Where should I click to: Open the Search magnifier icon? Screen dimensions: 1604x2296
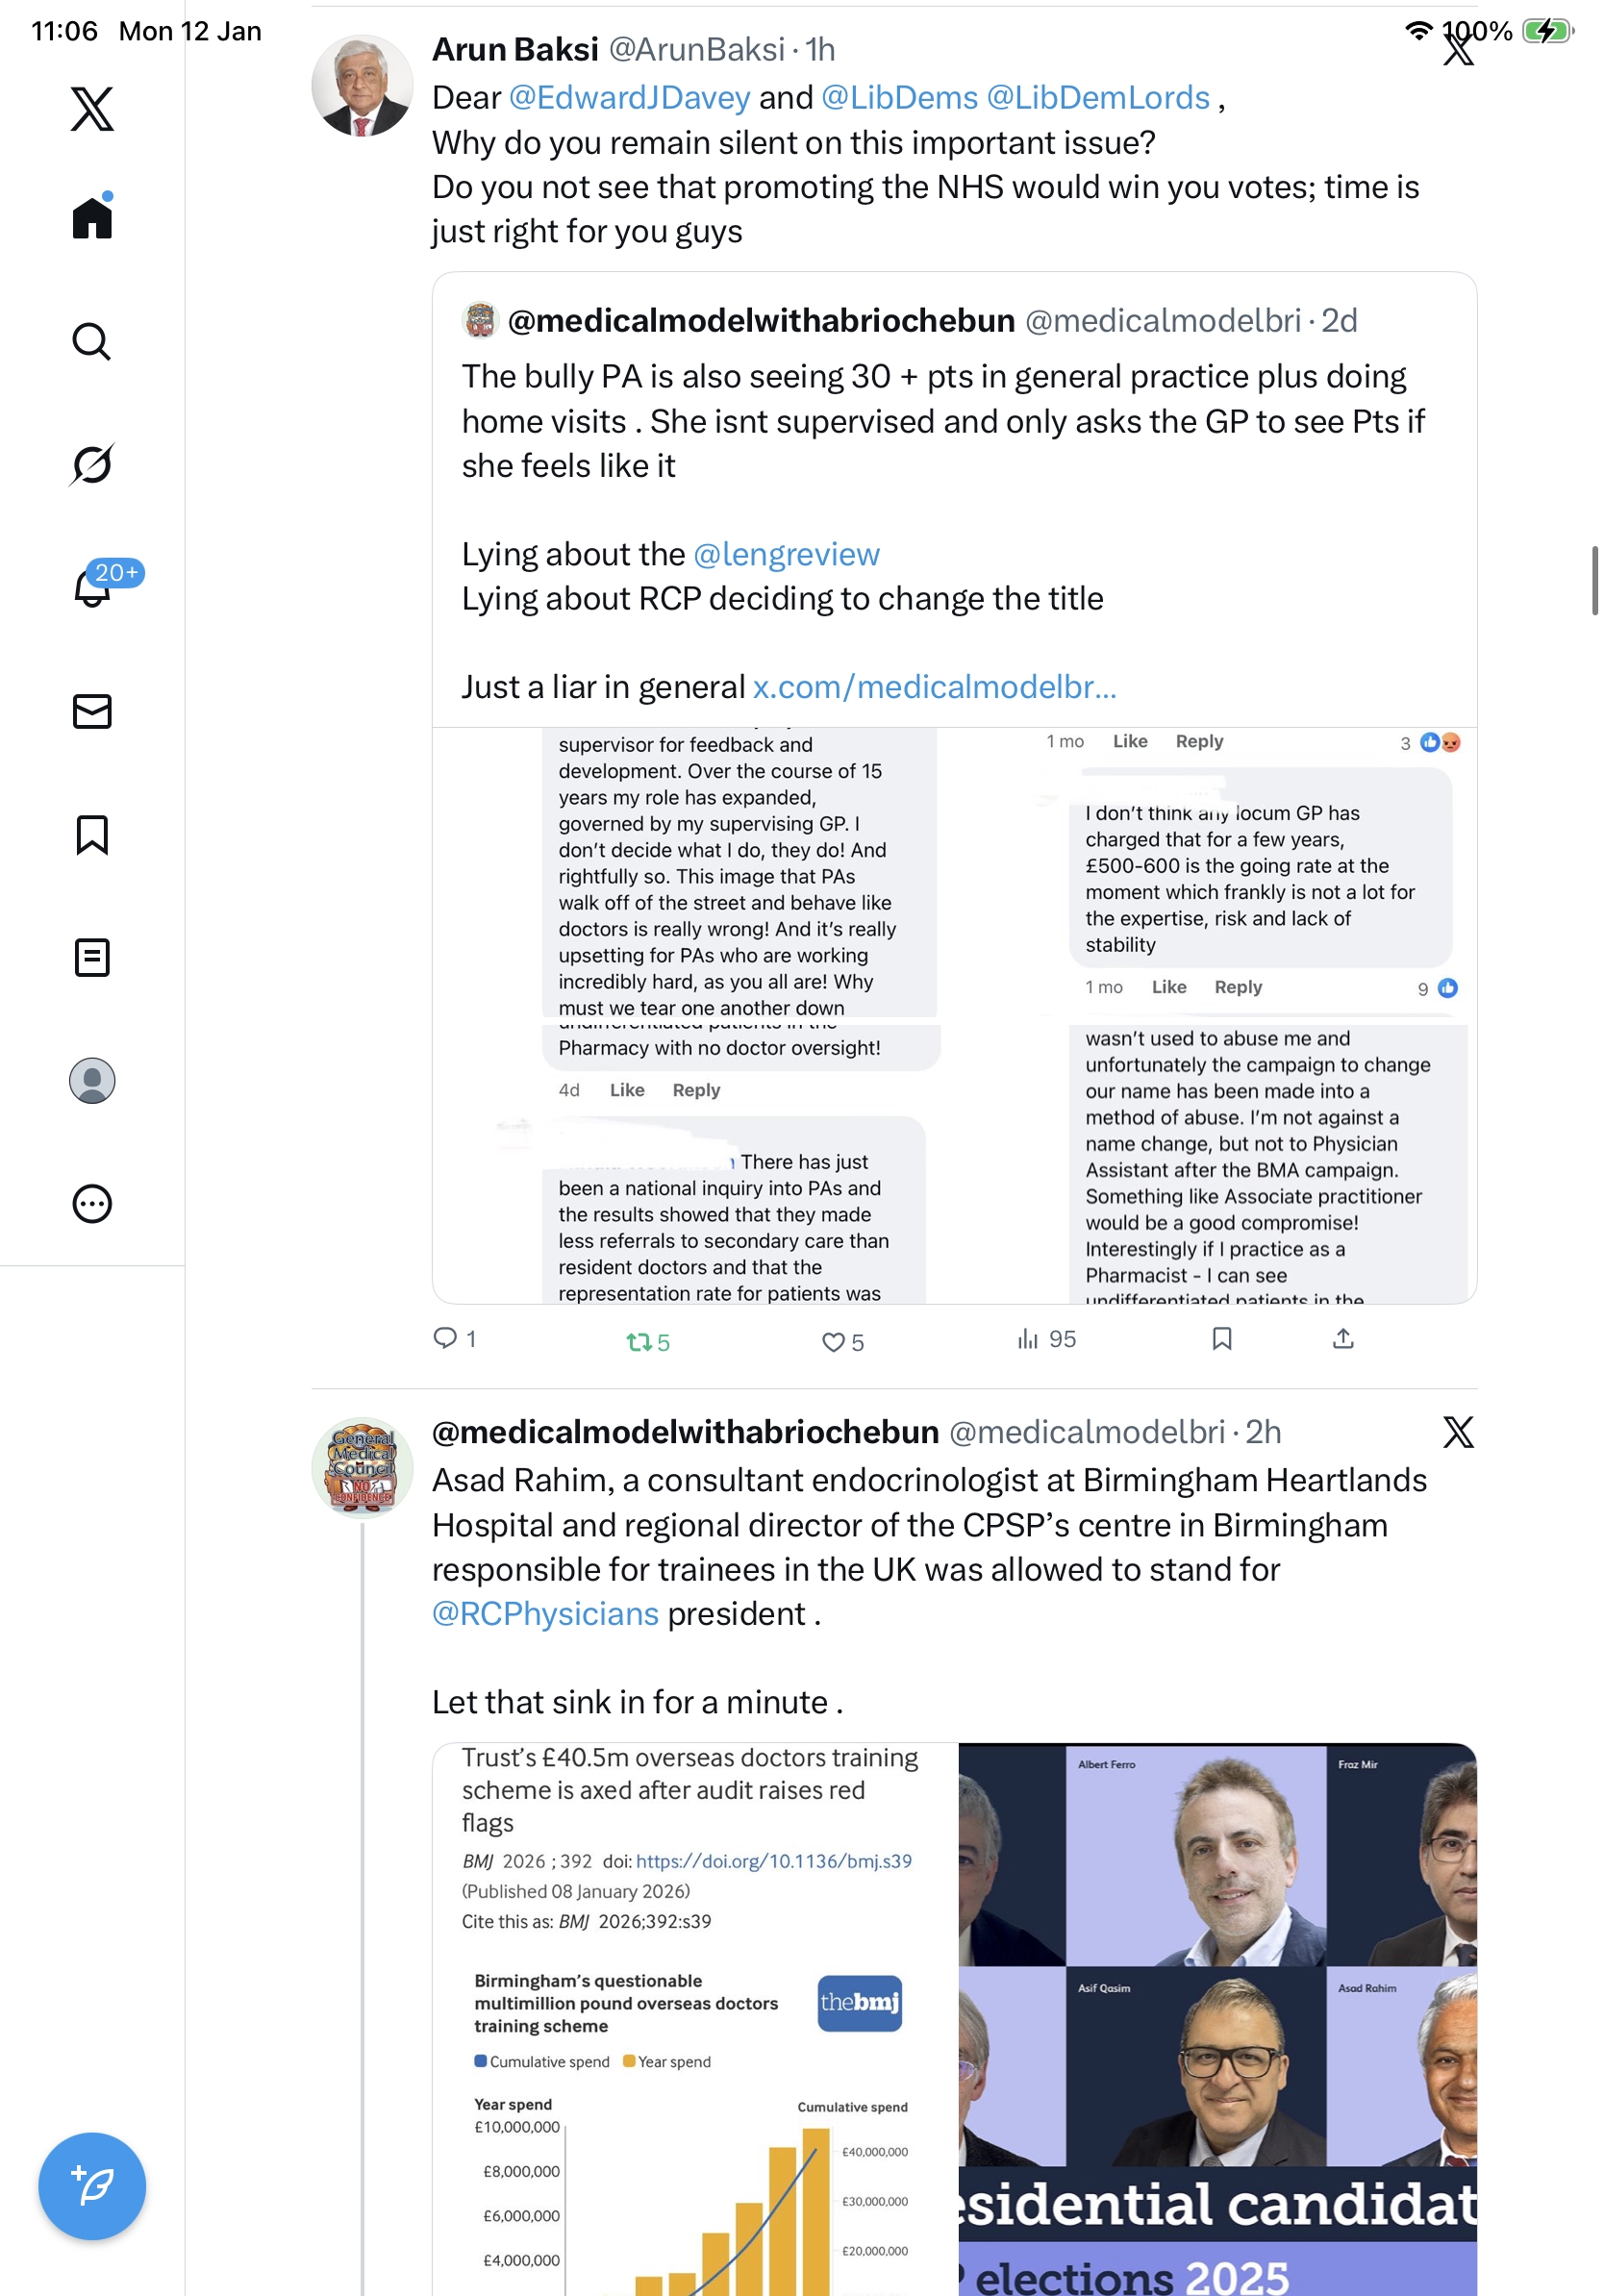[x=92, y=342]
